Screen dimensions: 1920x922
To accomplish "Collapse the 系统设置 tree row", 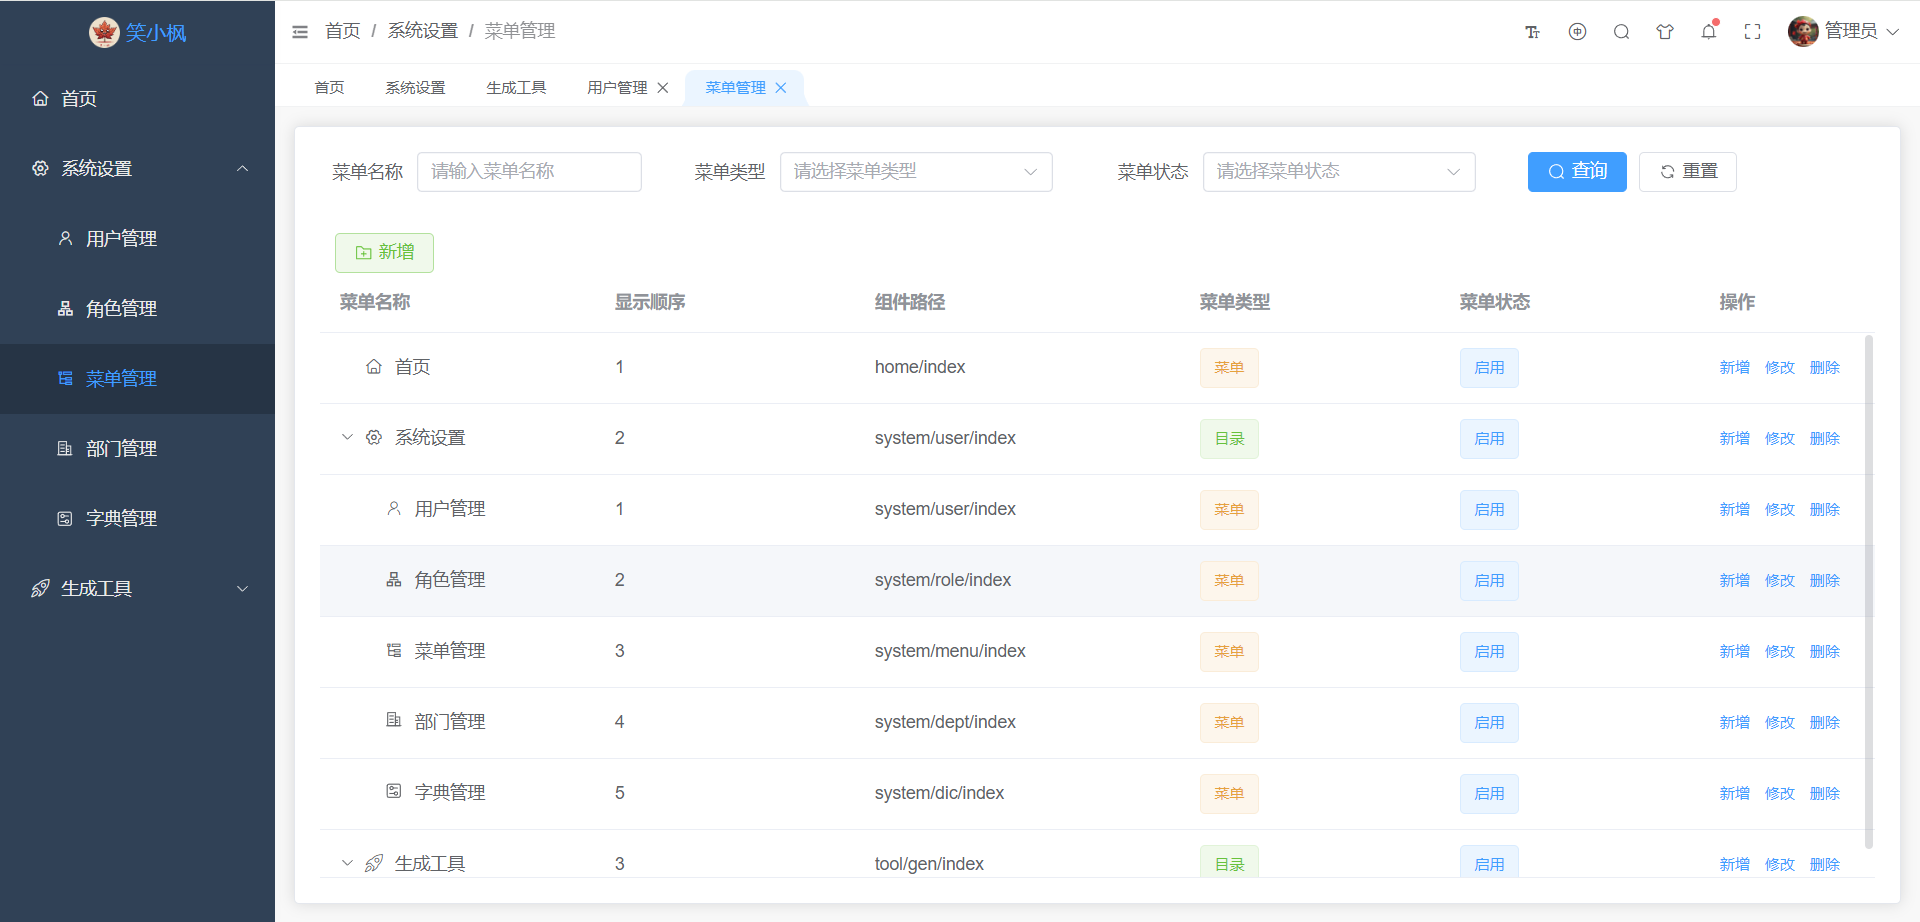I will click(347, 437).
